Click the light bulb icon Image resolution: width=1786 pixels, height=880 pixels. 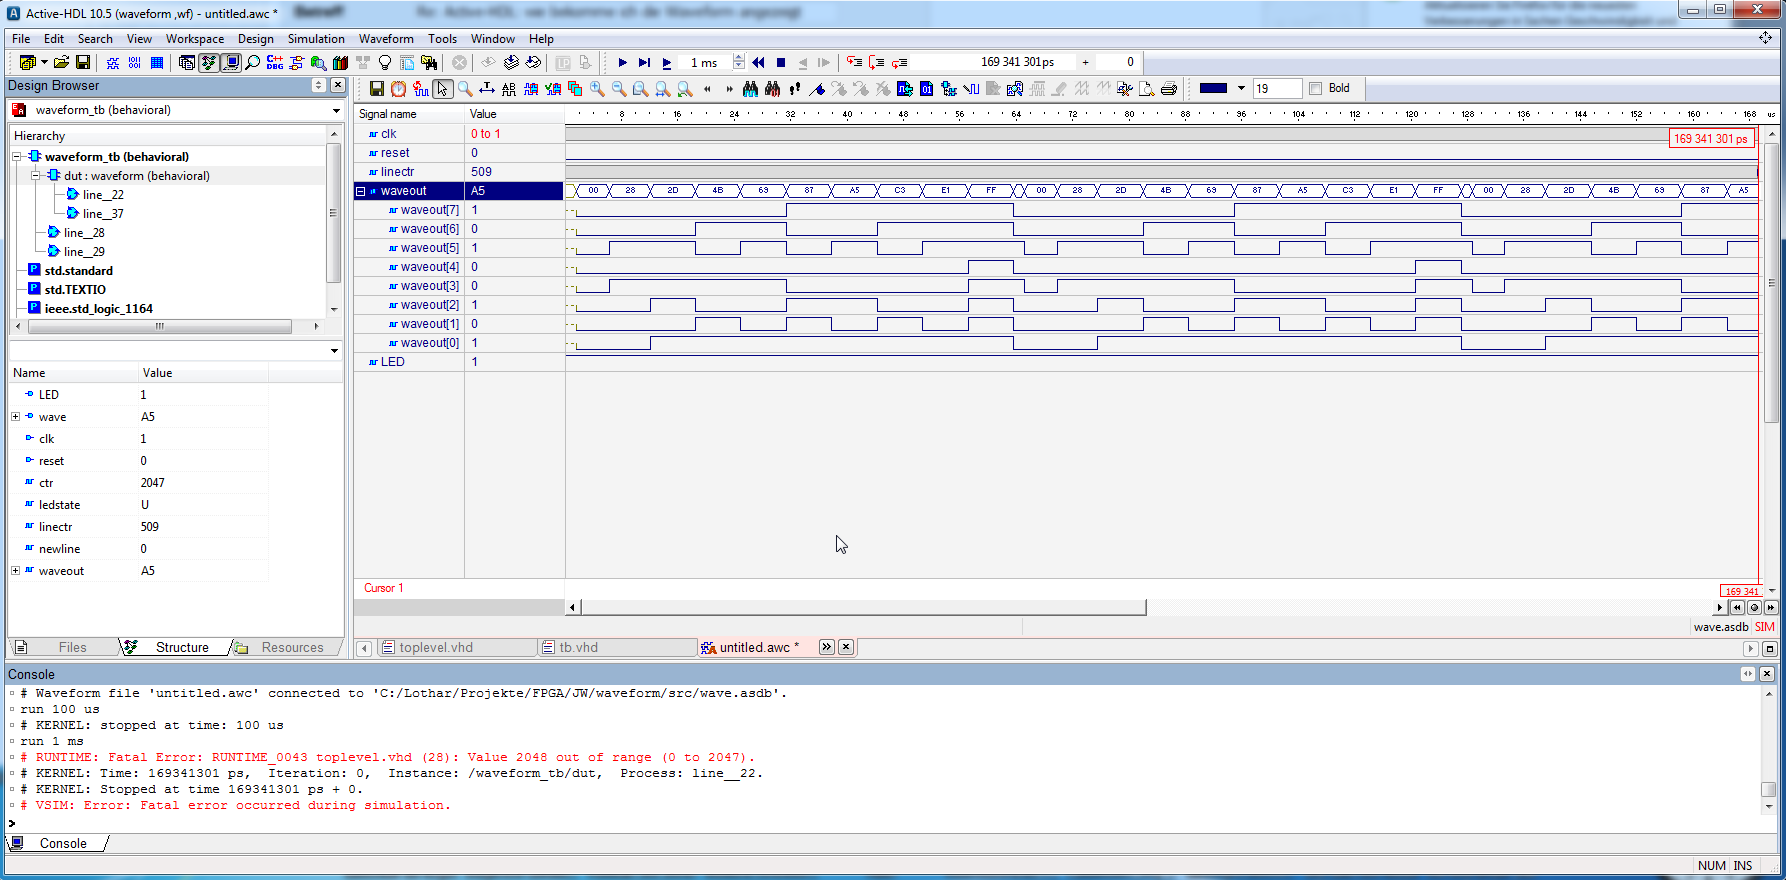click(385, 62)
